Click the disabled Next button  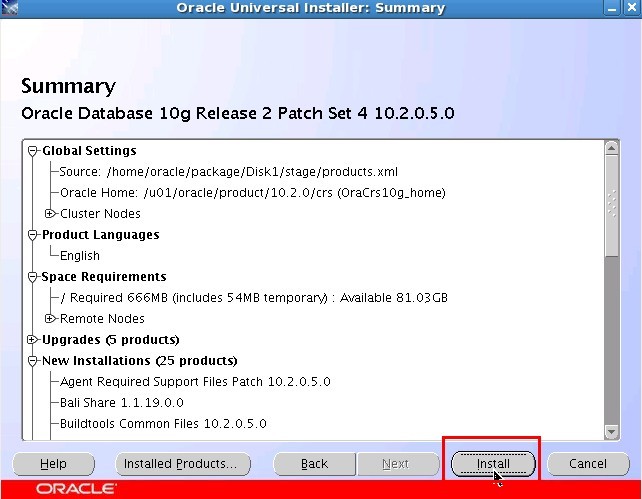pyautogui.click(x=398, y=464)
